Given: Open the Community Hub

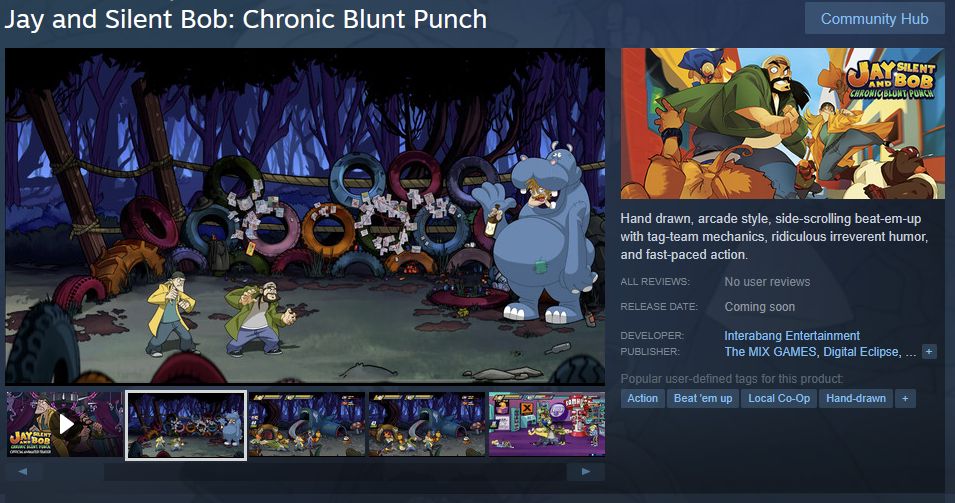Looking at the screenshot, I should tap(874, 19).
